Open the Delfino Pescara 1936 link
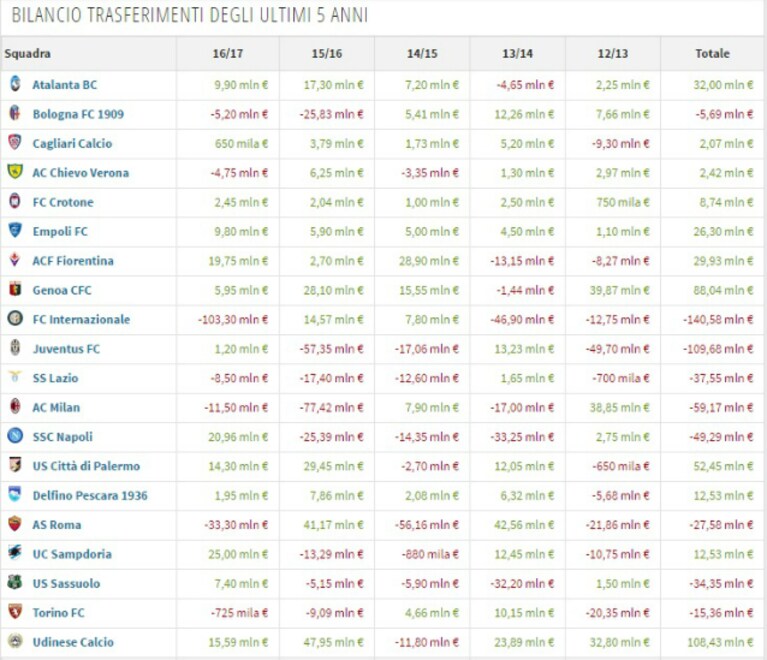The width and height of the screenshot is (767, 660). (90, 496)
